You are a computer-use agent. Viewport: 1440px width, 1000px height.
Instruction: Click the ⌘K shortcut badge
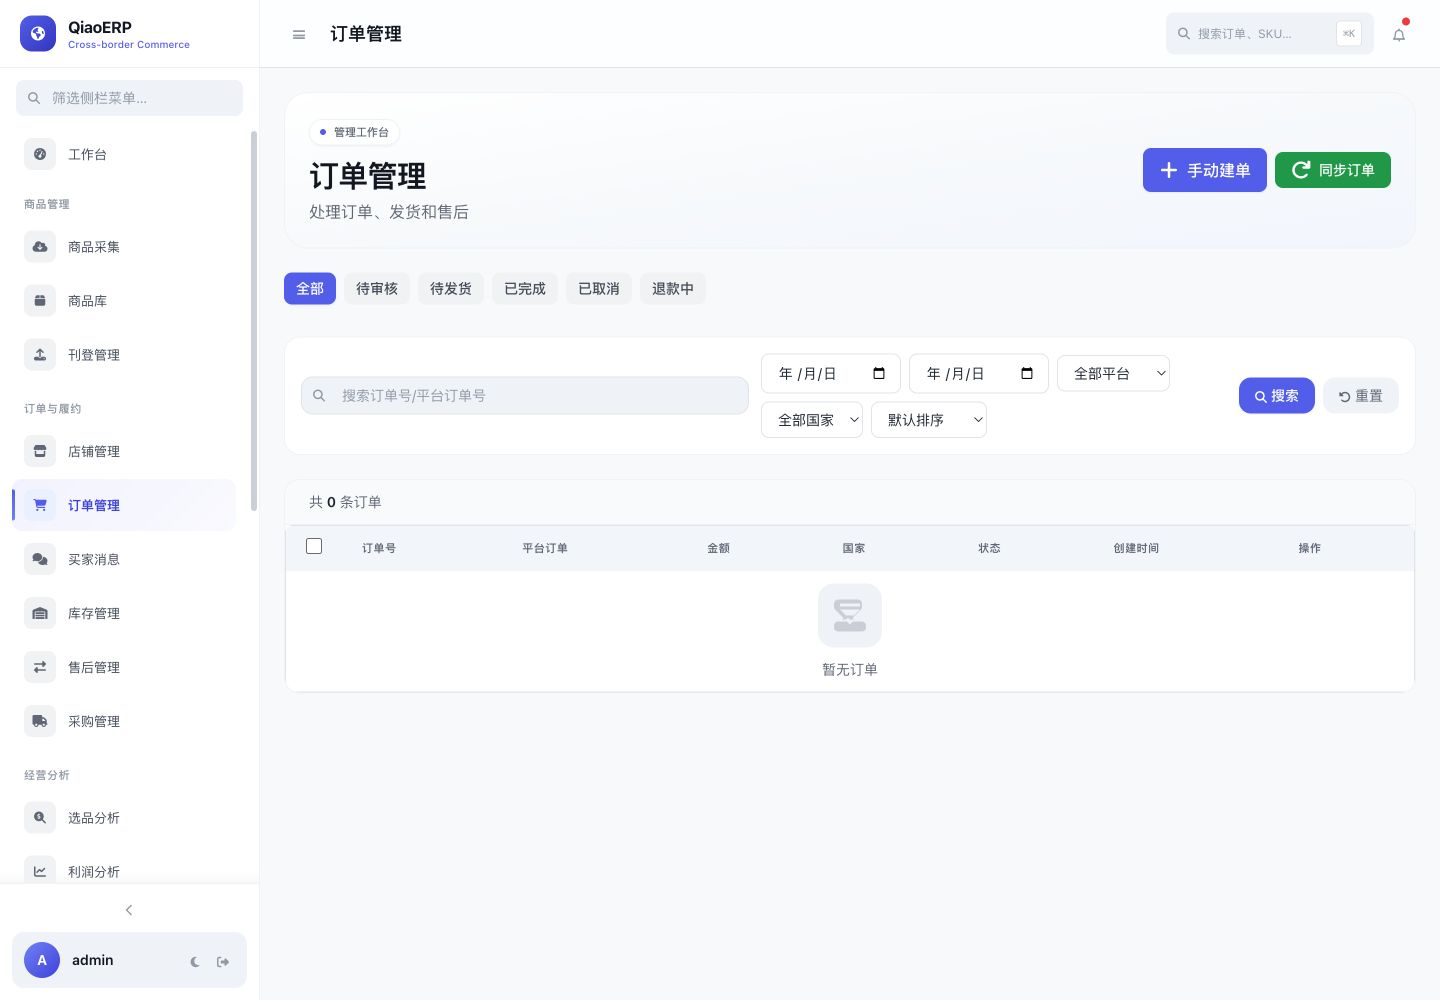(x=1349, y=33)
